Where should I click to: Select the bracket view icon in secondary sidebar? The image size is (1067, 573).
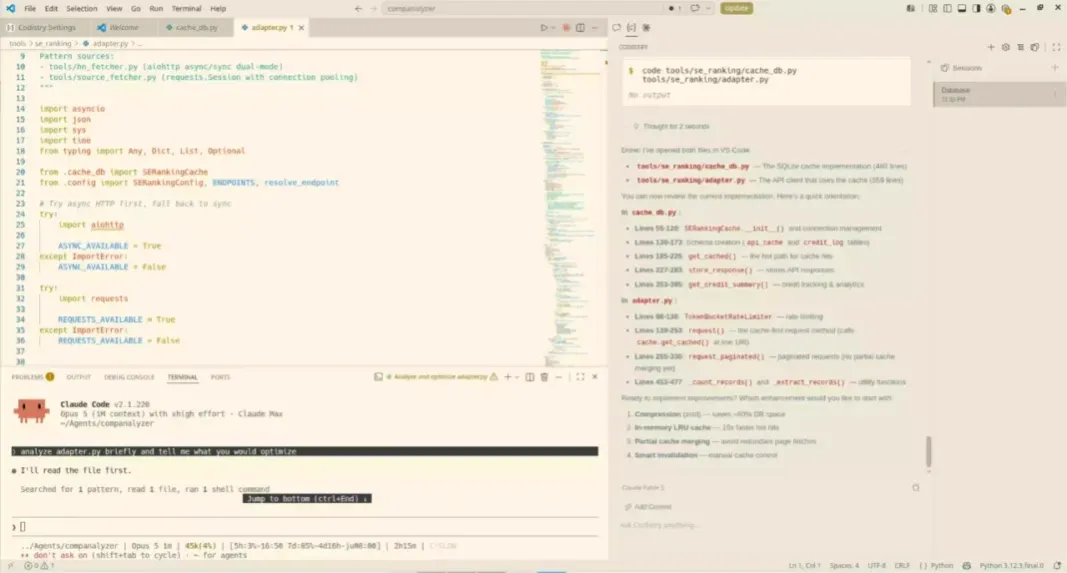[631, 28]
